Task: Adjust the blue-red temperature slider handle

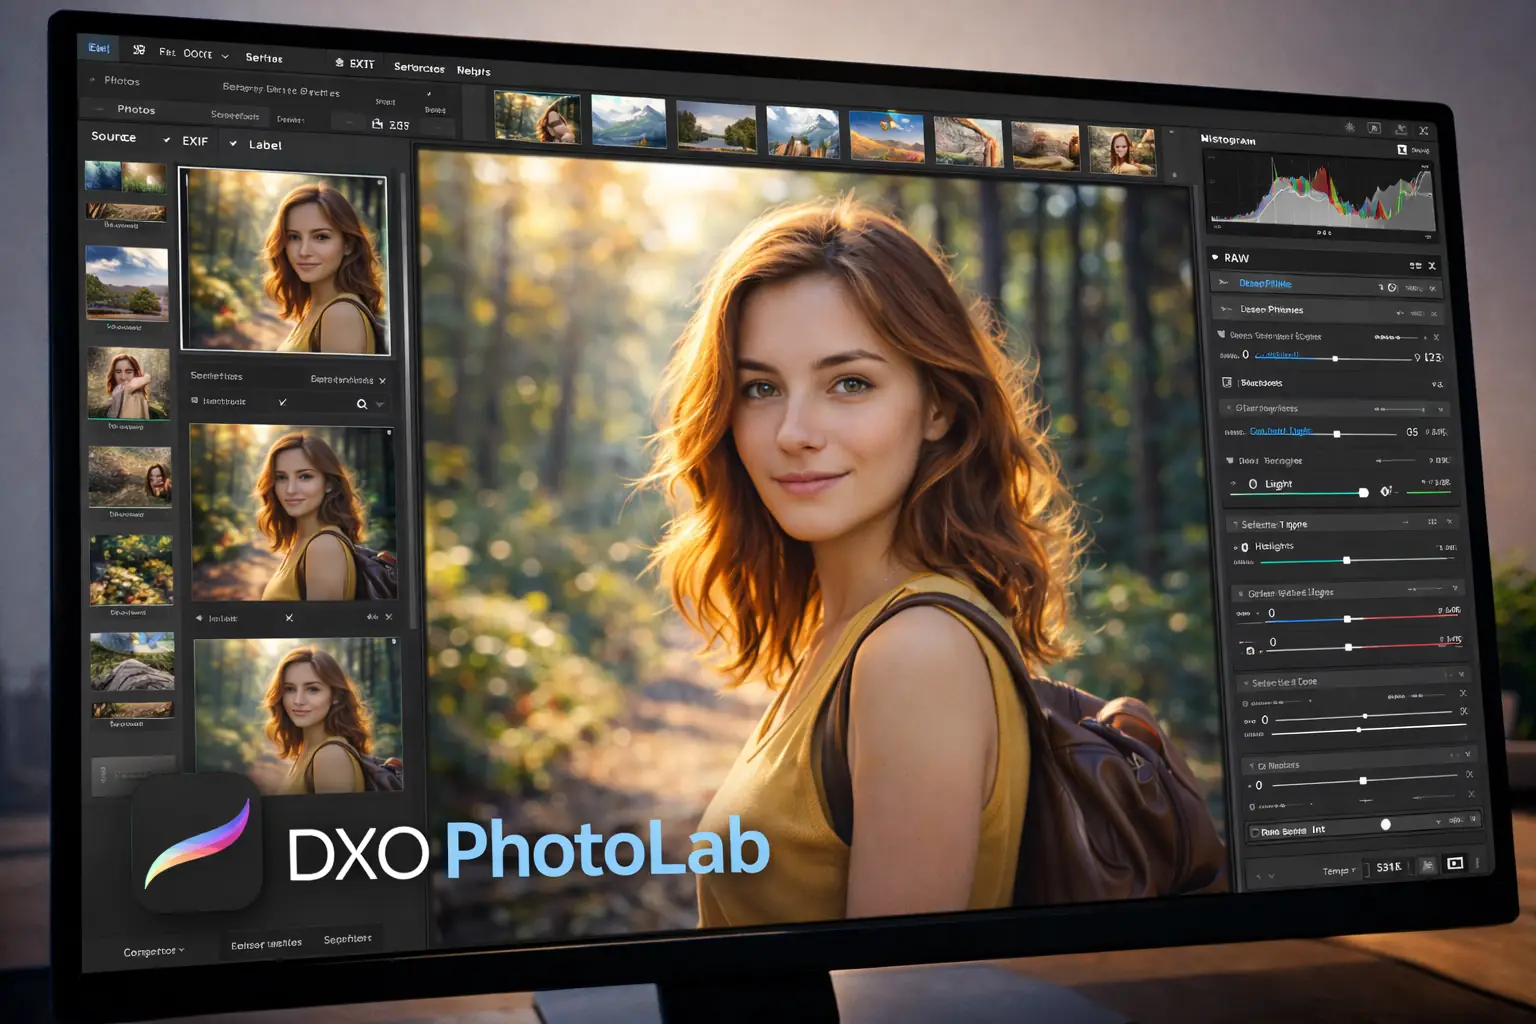Action: [x=1347, y=619]
